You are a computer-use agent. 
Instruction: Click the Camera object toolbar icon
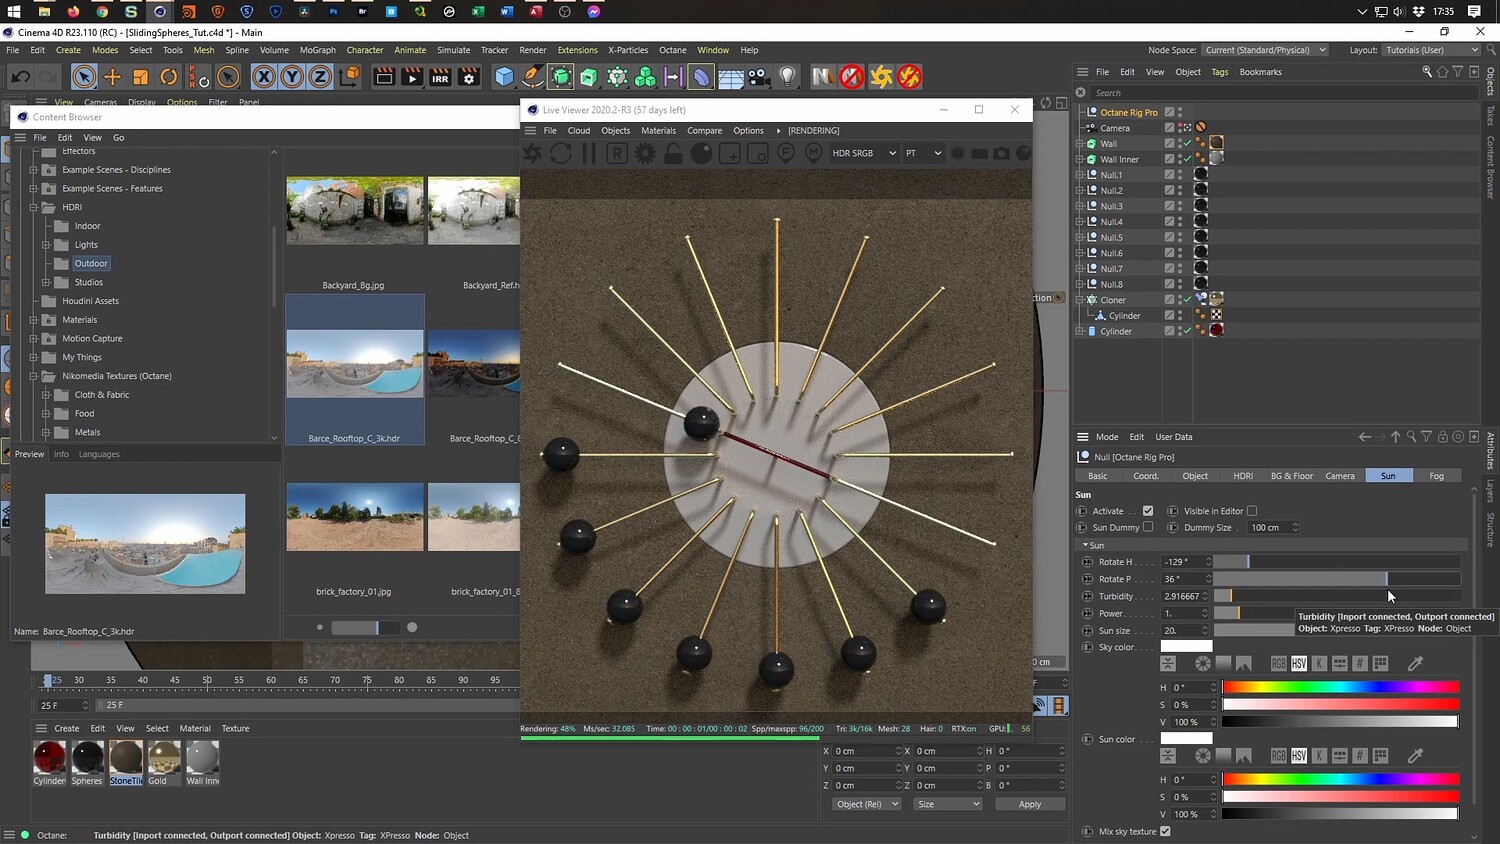pos(759,77)
